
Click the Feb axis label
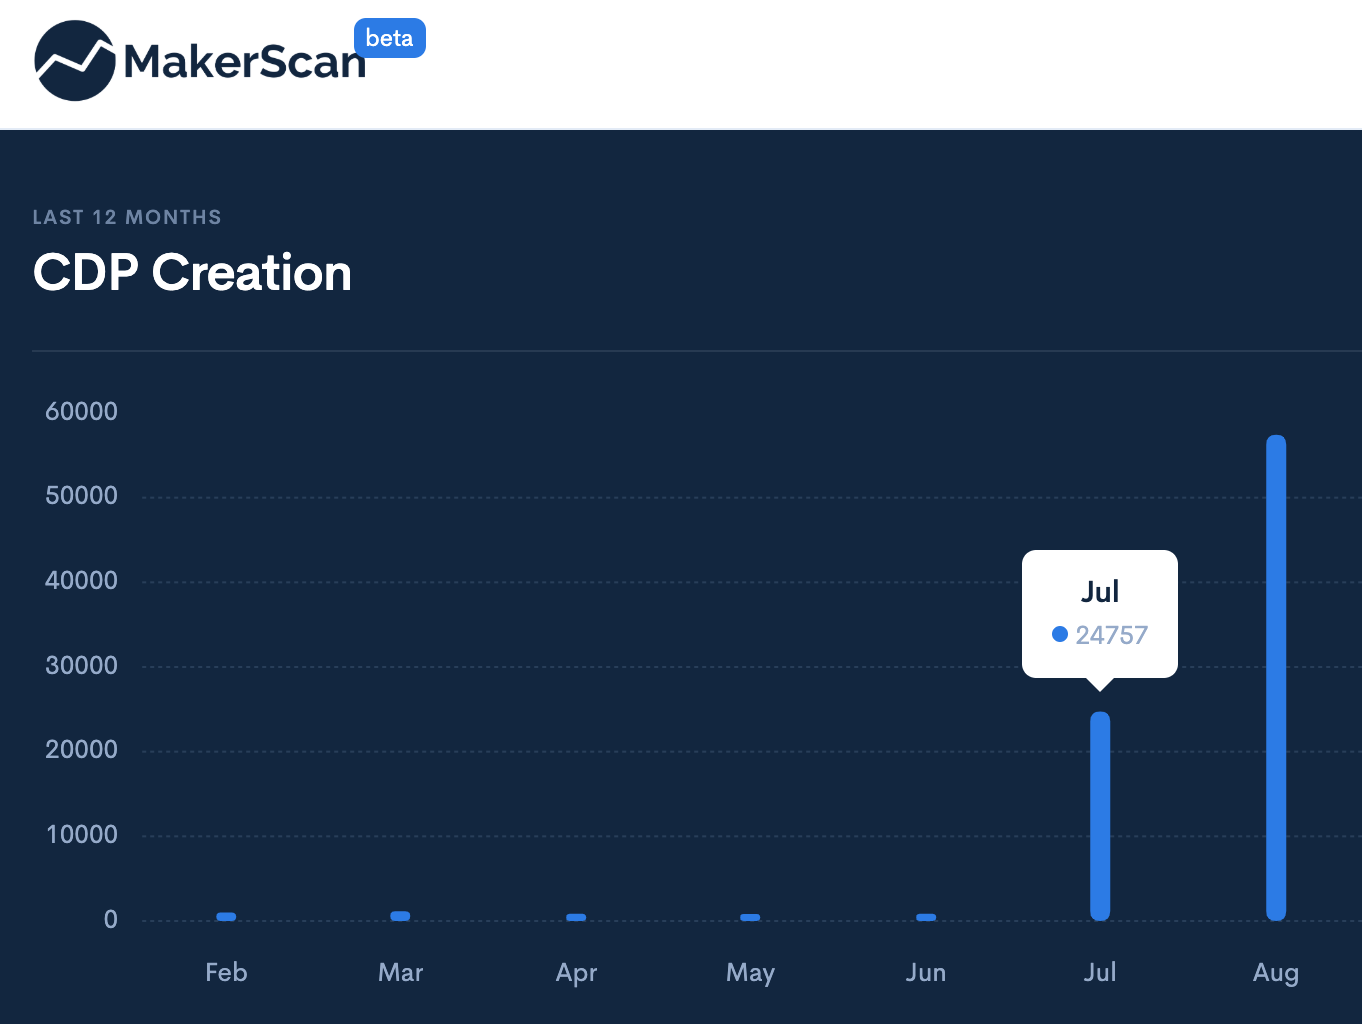tap(226, 972)
